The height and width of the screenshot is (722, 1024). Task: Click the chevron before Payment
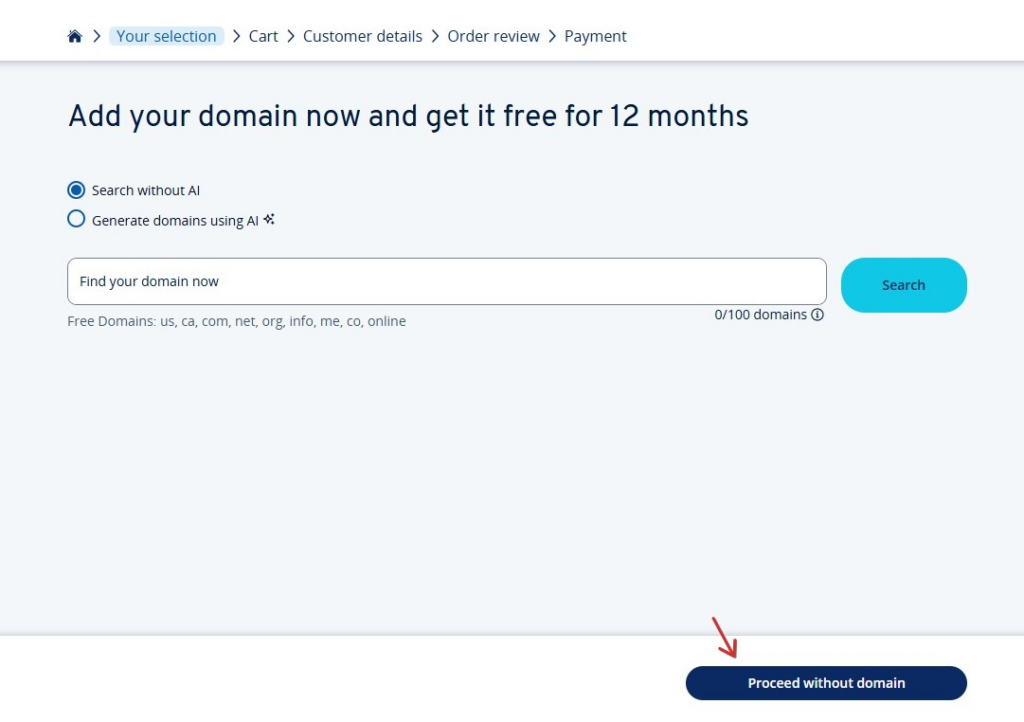pyautogui.click(x=554, y=36)
